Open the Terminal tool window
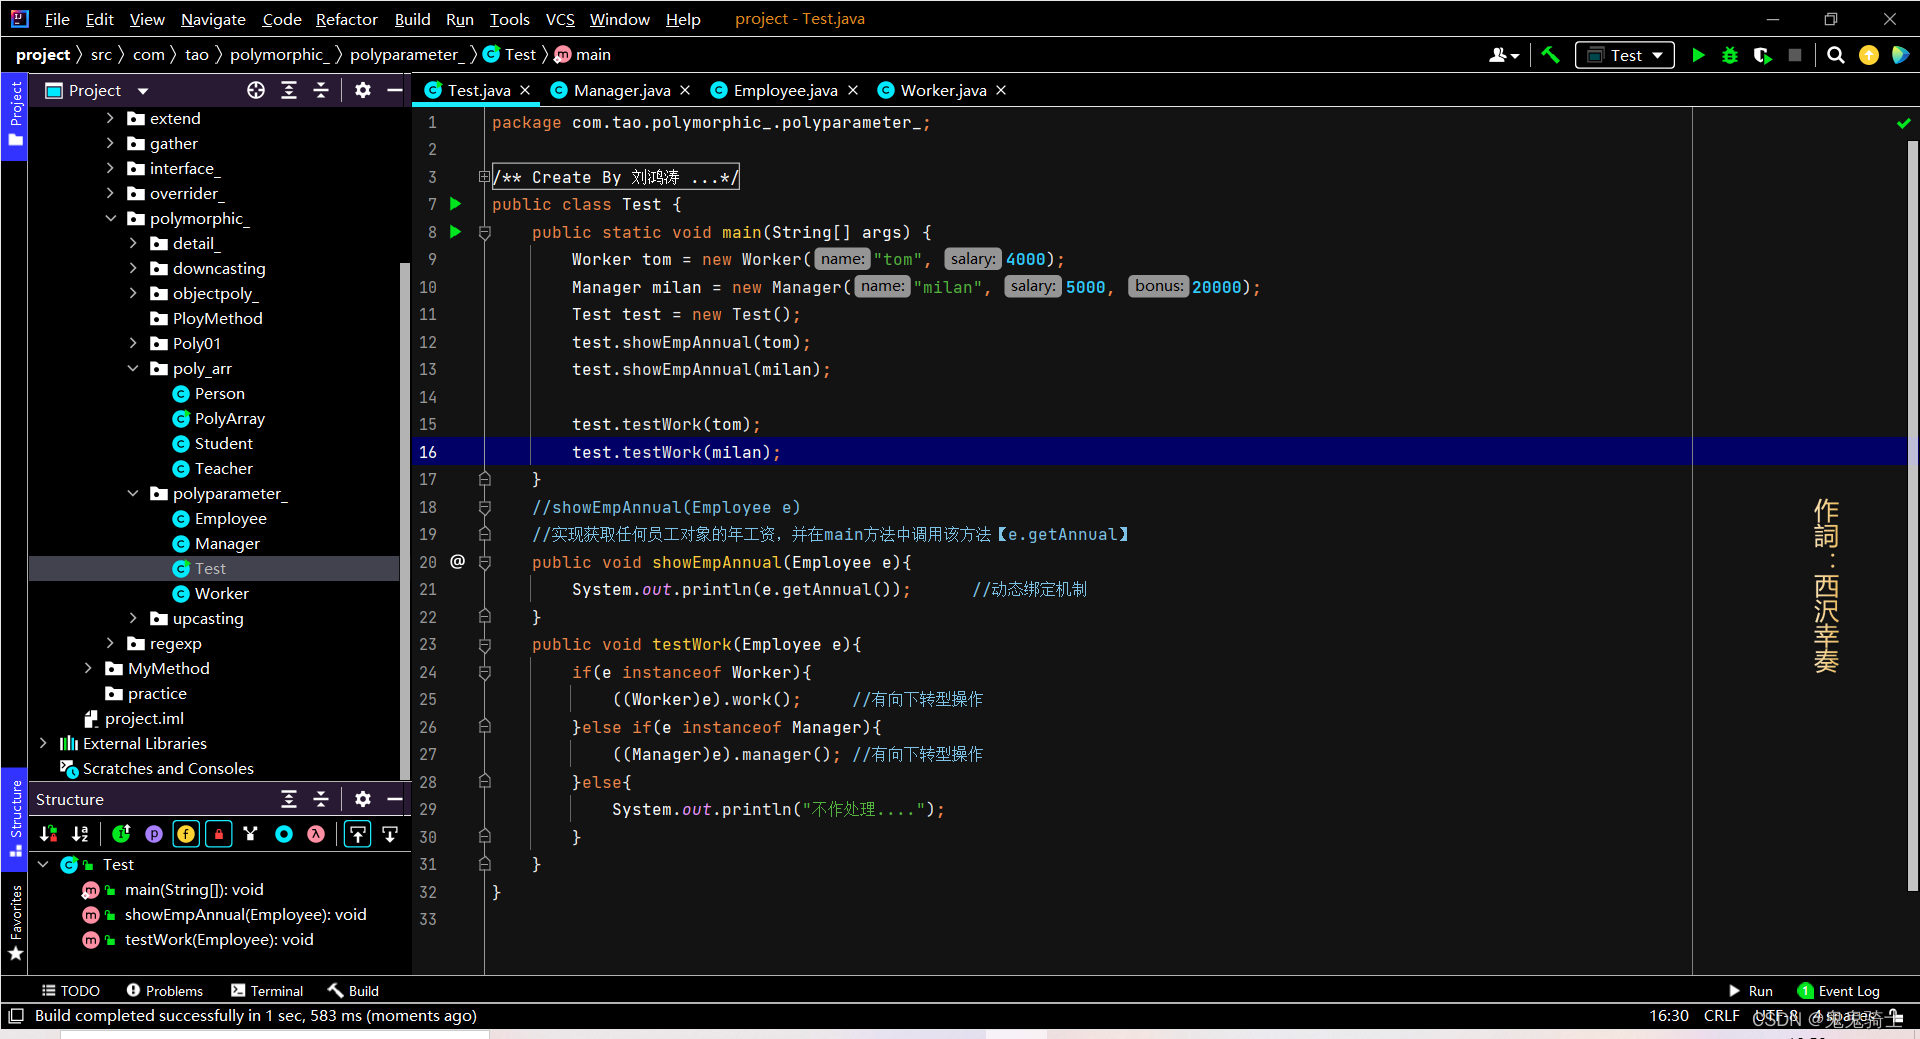The image size is (1920, 1039). point(267,991)
